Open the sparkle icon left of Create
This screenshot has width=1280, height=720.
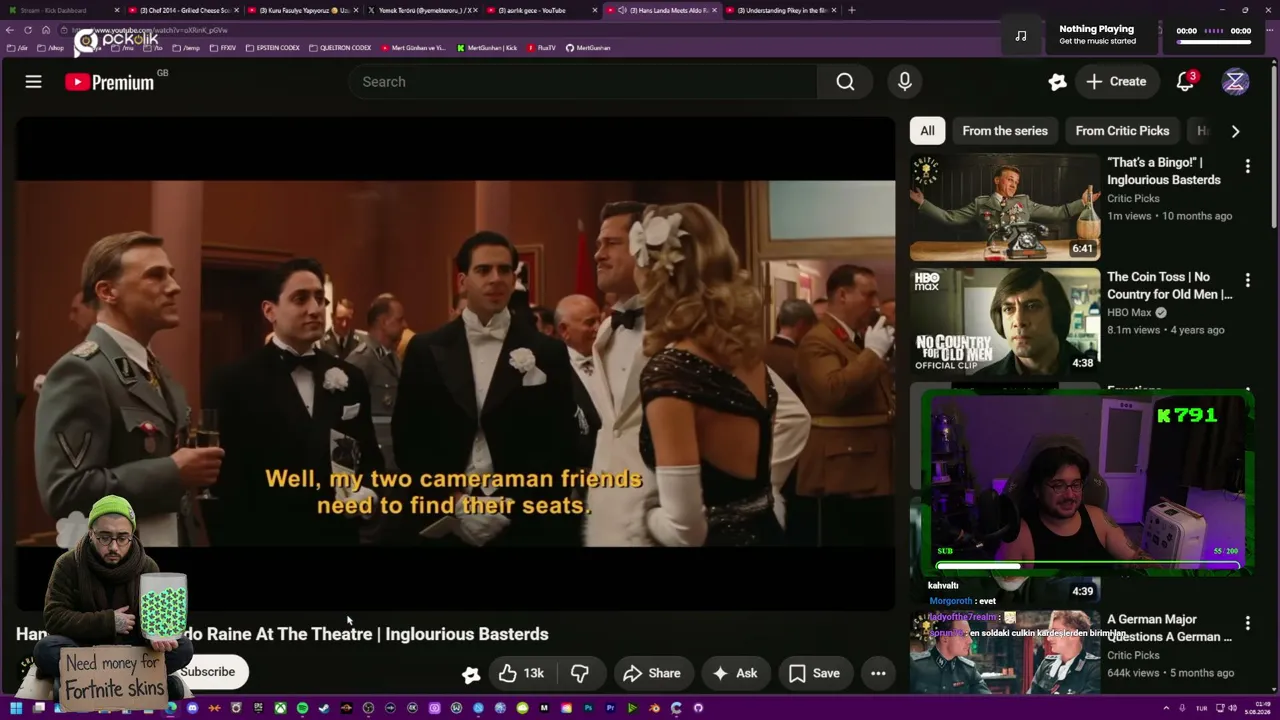click(1057, 82)
